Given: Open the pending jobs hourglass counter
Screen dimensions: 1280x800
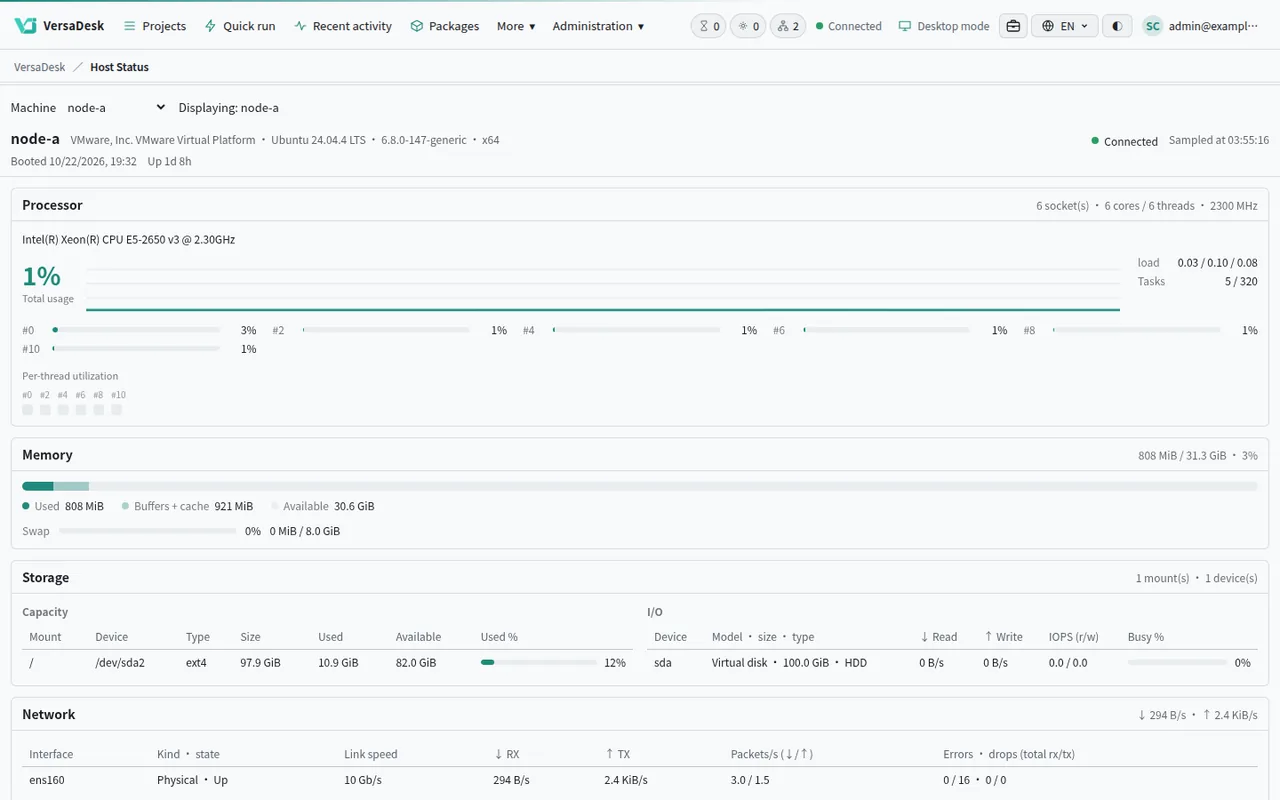Looking at the screenshot, I should point(709,26).
